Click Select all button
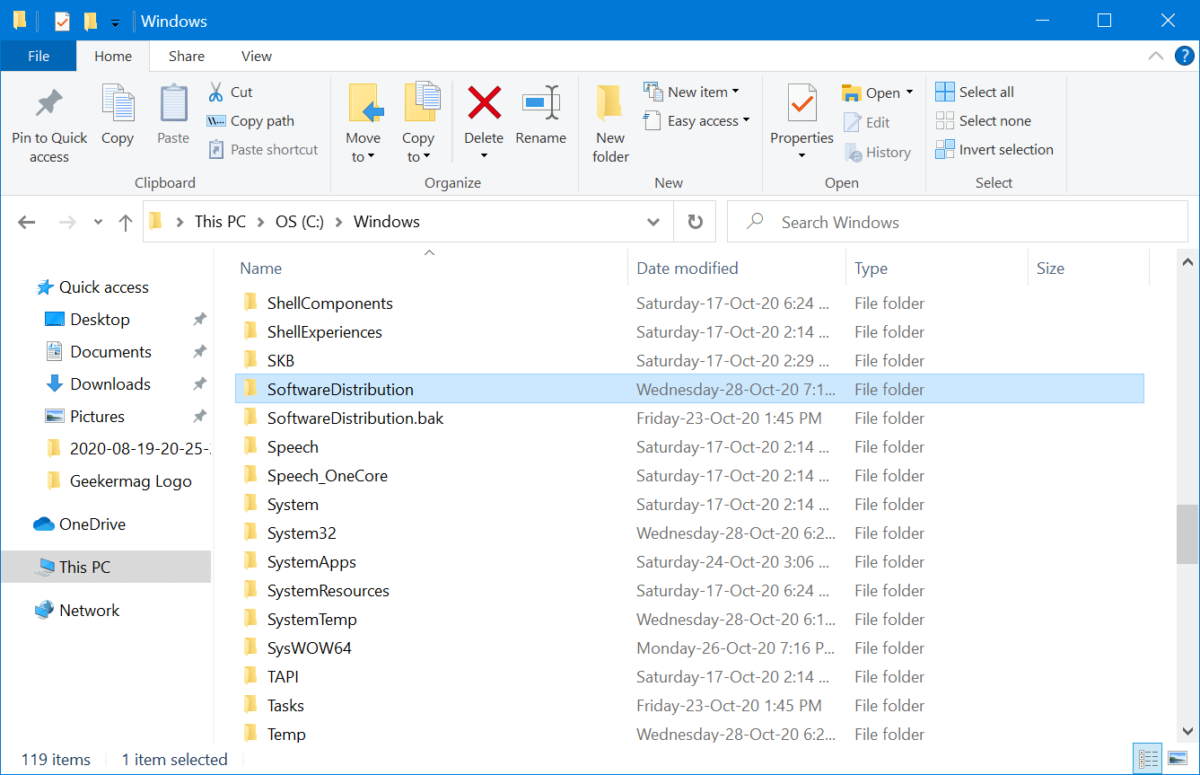 [x=975, y=92]
